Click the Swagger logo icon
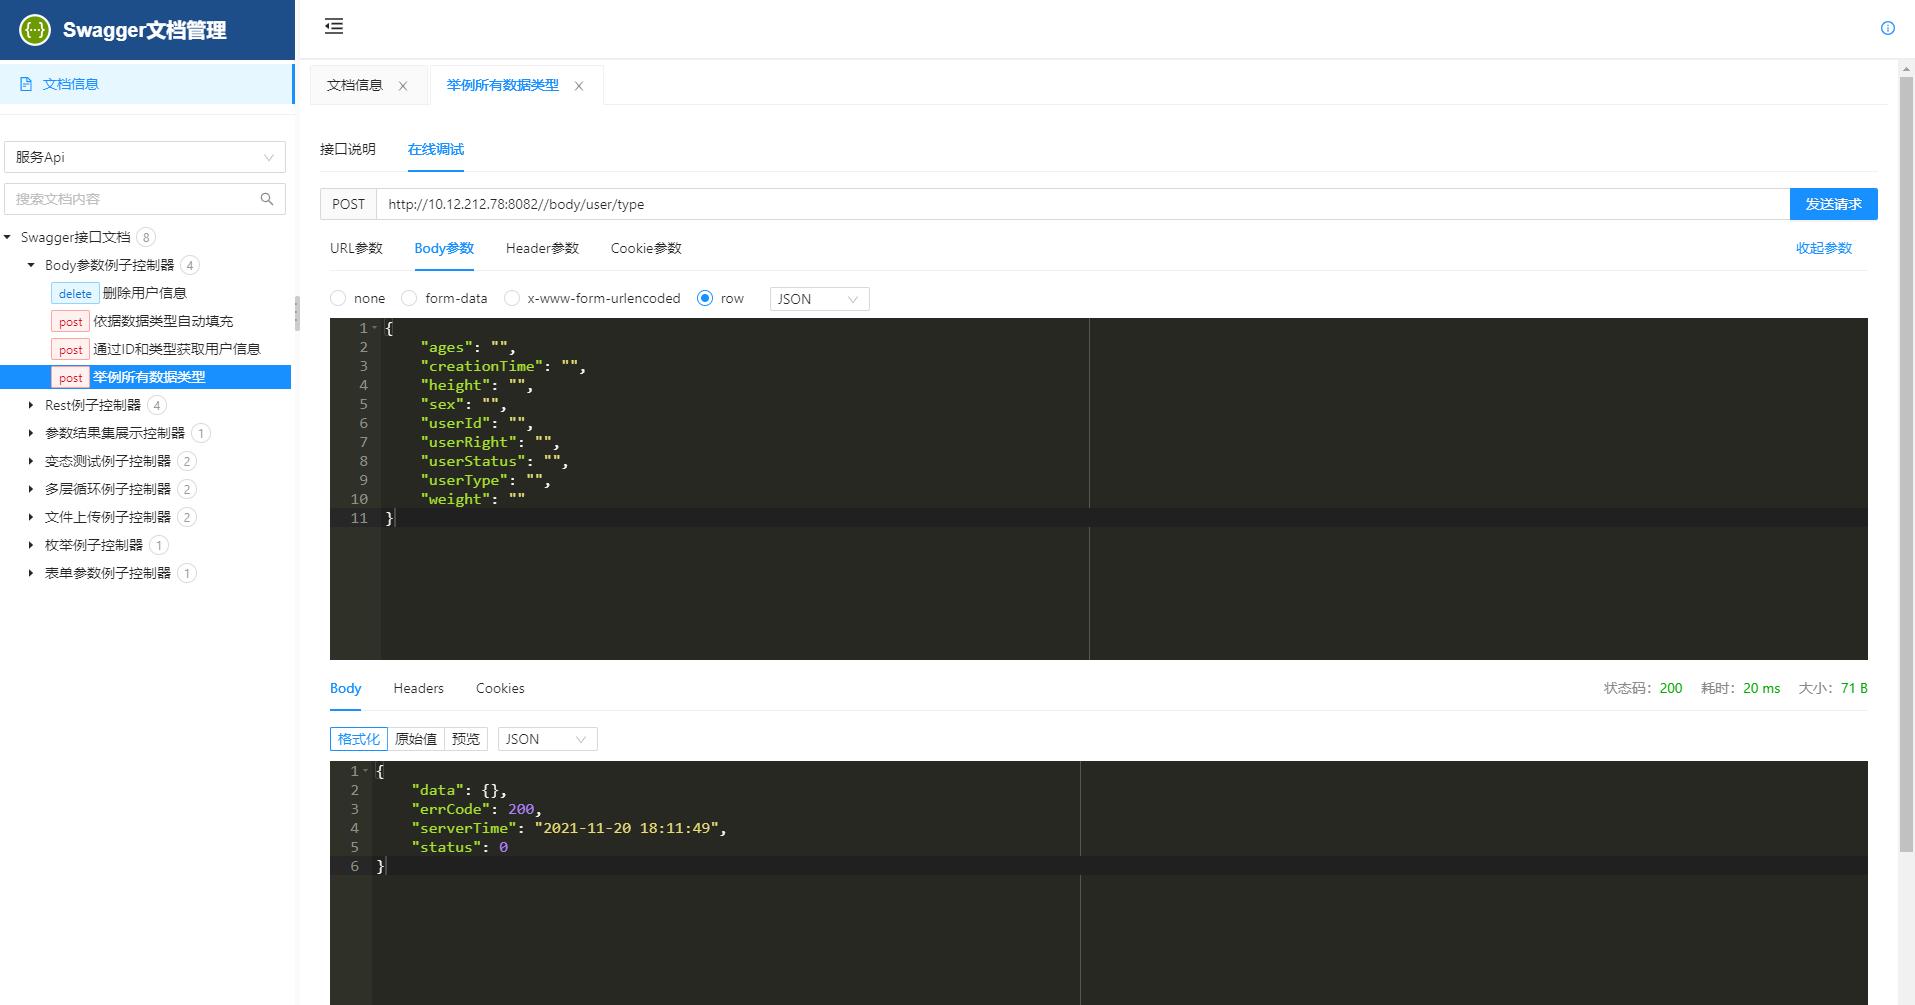 click(35, 30)
